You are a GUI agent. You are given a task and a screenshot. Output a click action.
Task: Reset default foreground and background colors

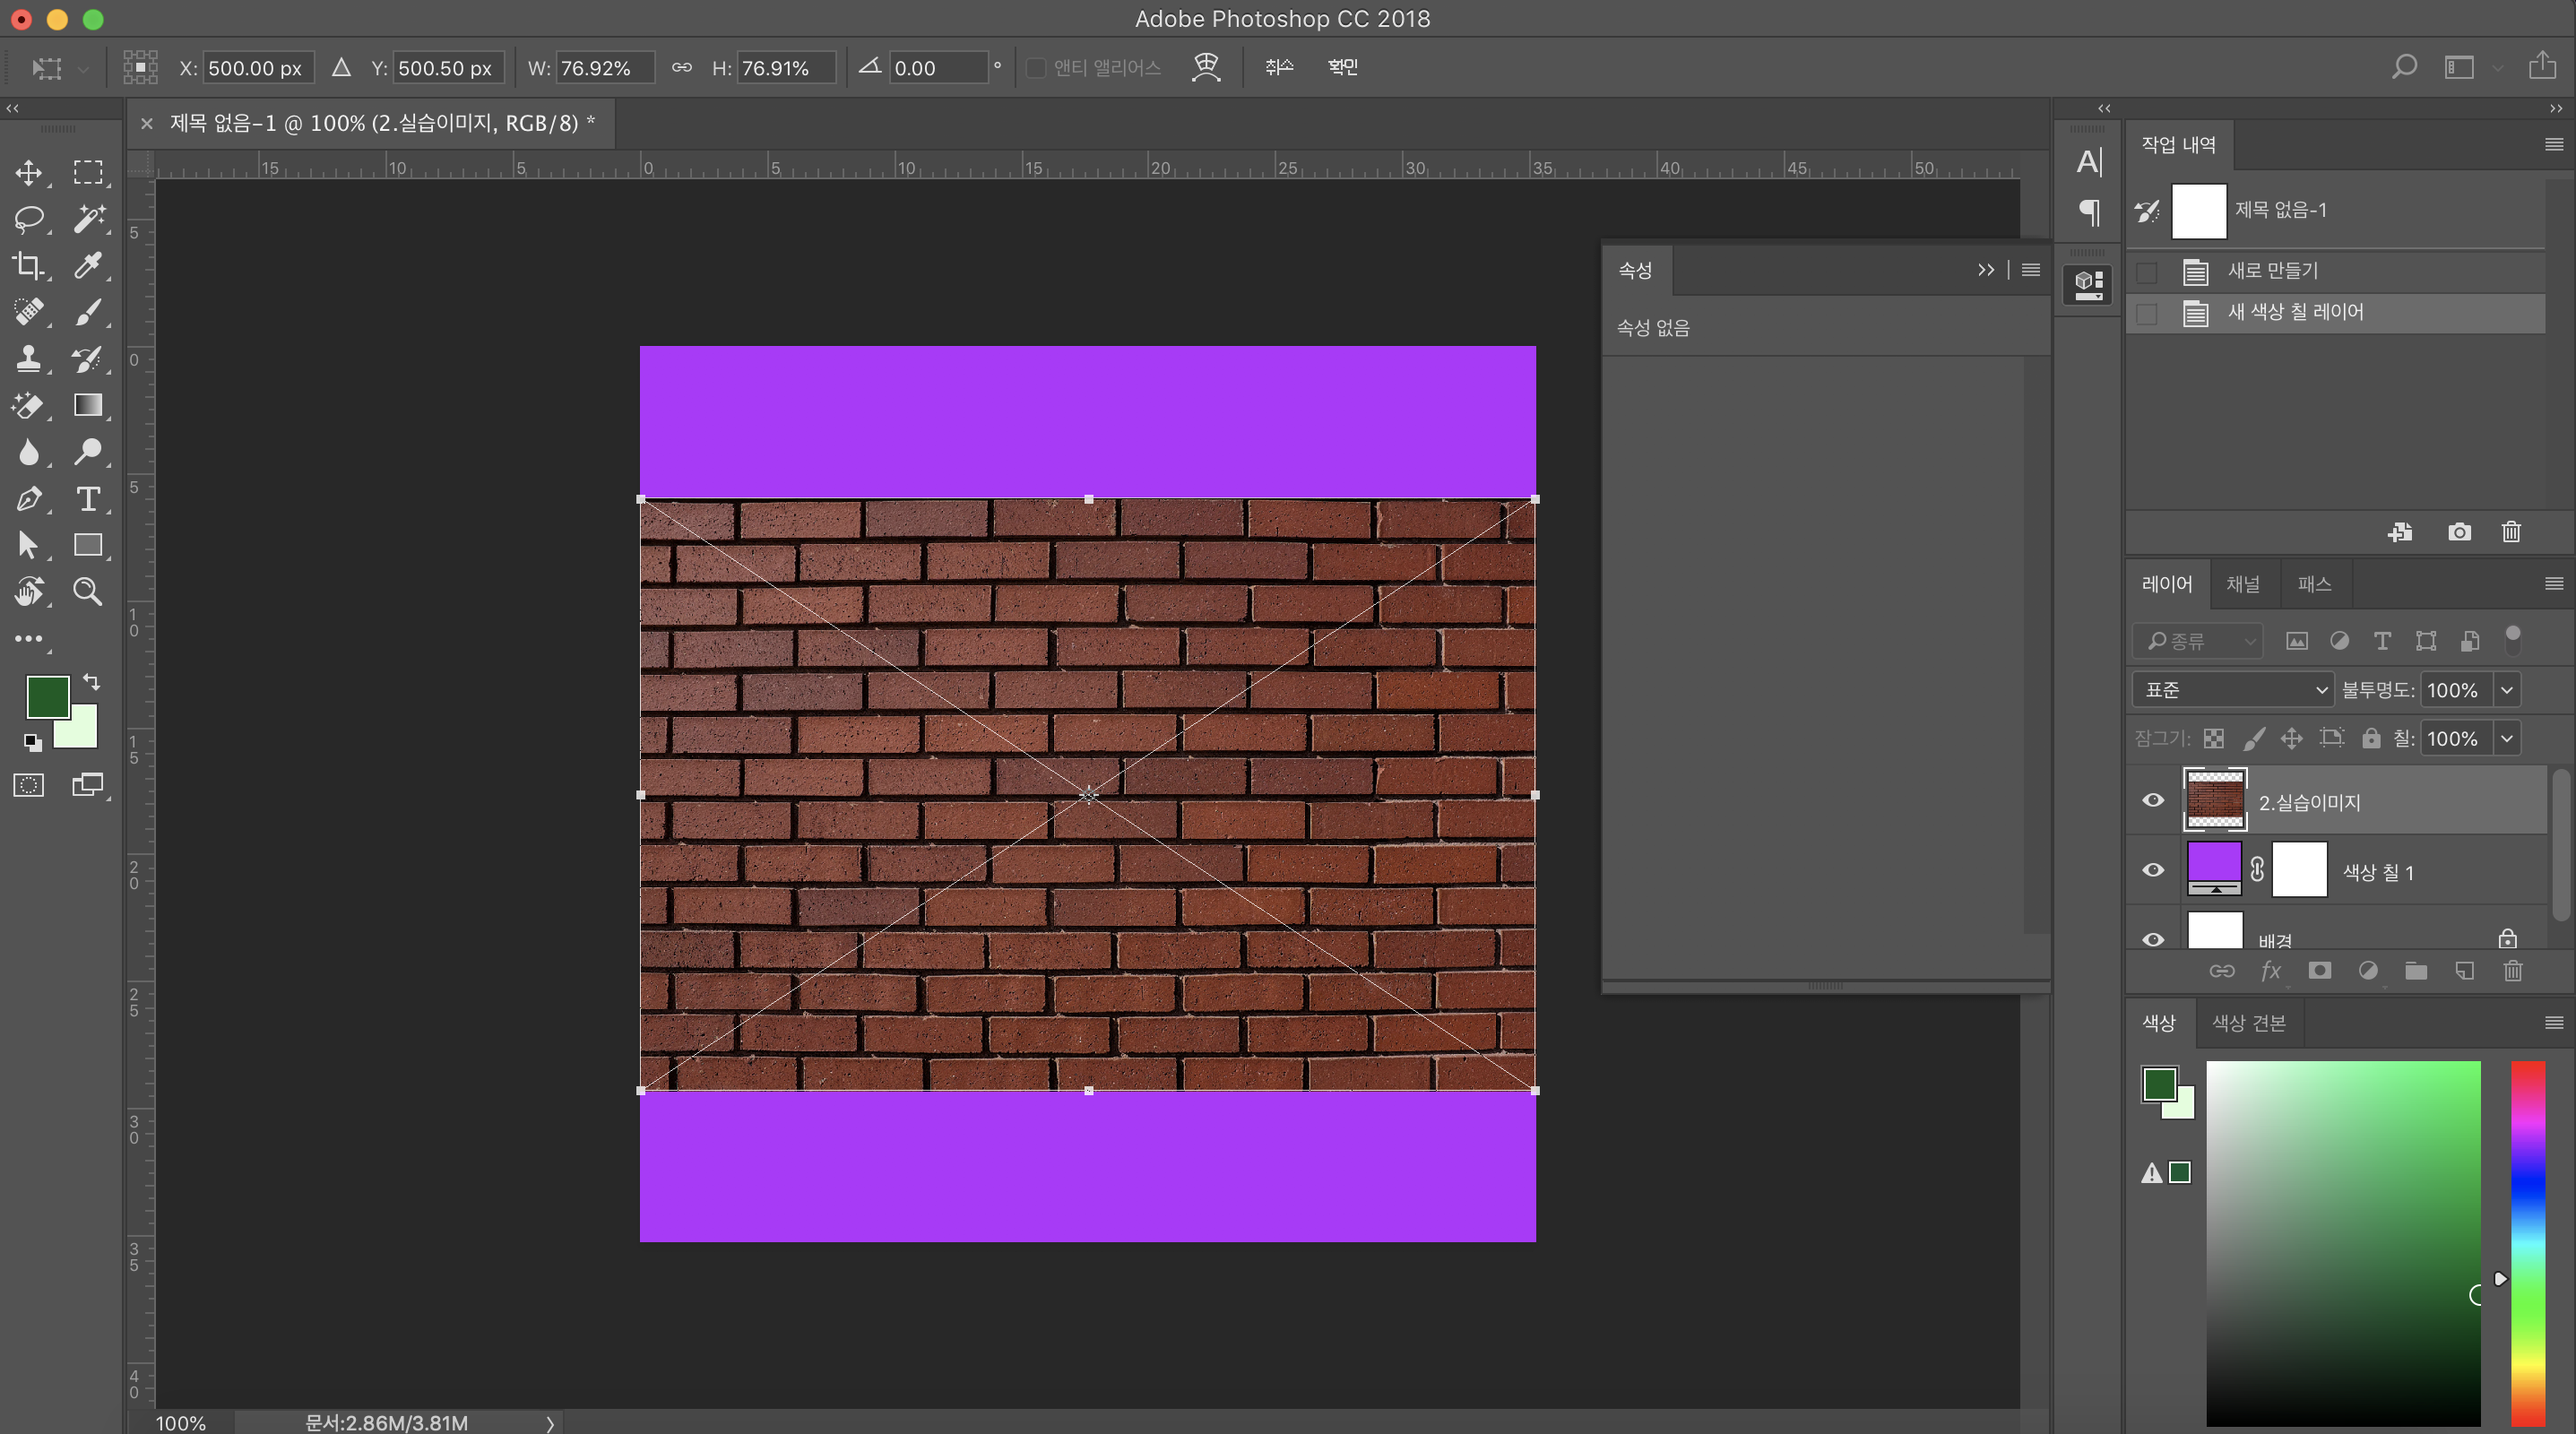coord(33,742)
